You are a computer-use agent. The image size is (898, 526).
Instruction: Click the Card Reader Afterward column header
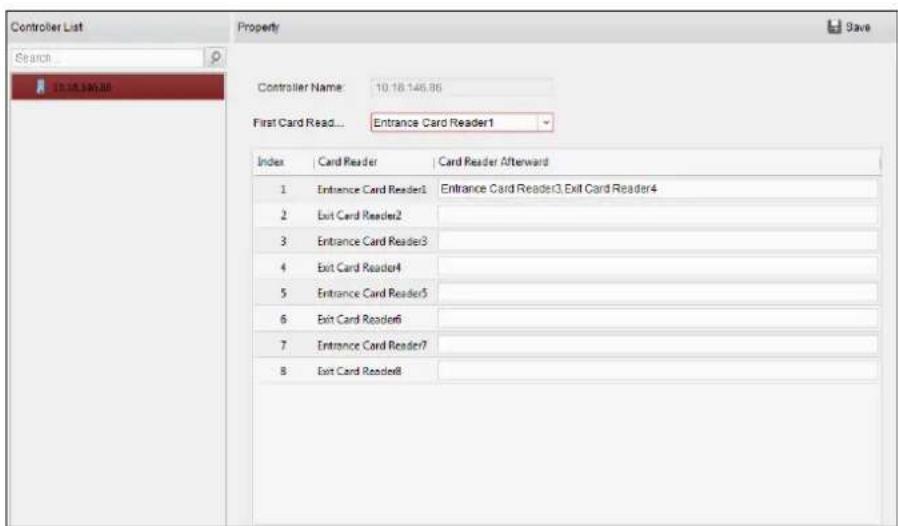(x=493, y=162)
